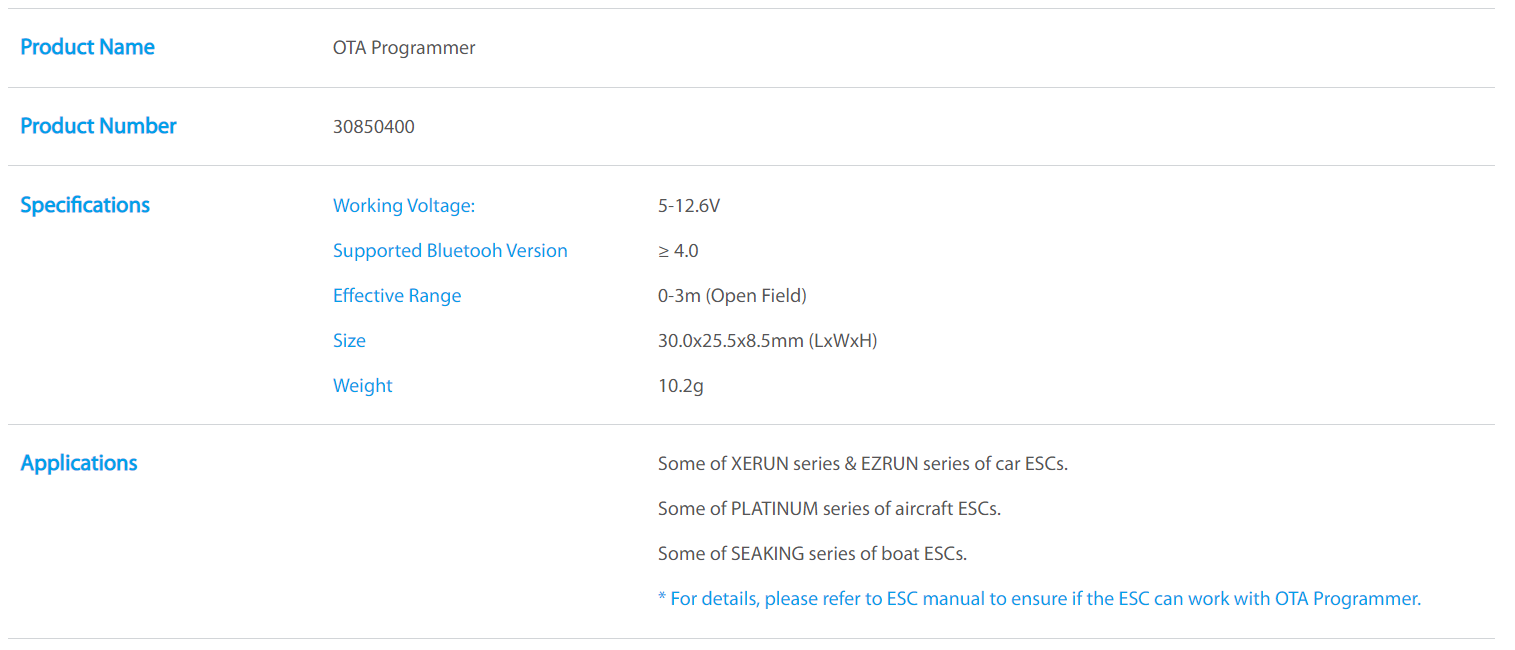Click the Size specification label
Screen dimensions: 1515x650
click(x=349, y=341)
